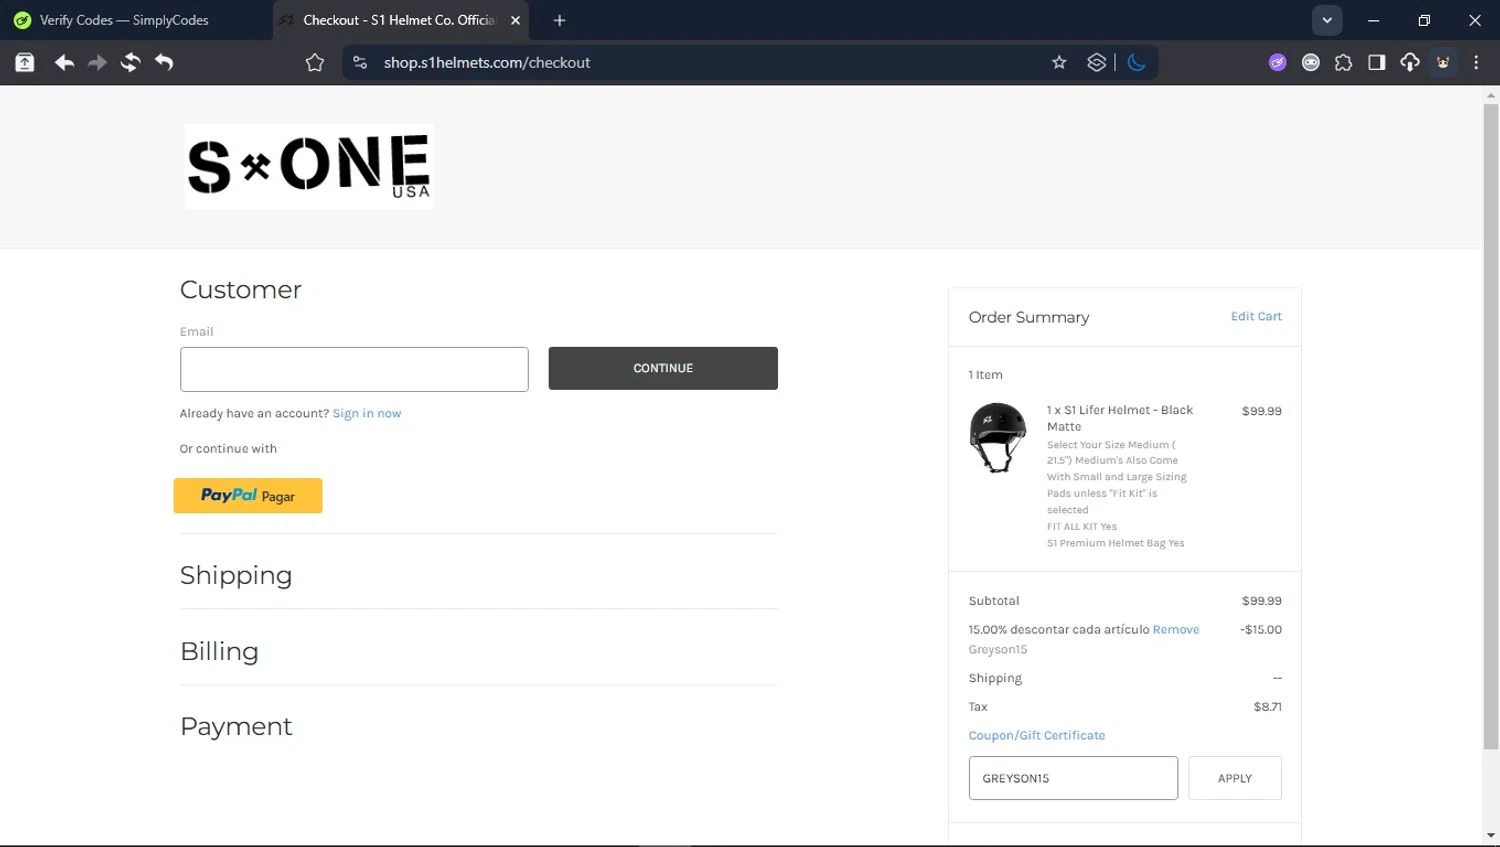The height and width of the screenshot is (847, 1500).
Task: Click the 1 Item count text
Action: click(985, 375)
